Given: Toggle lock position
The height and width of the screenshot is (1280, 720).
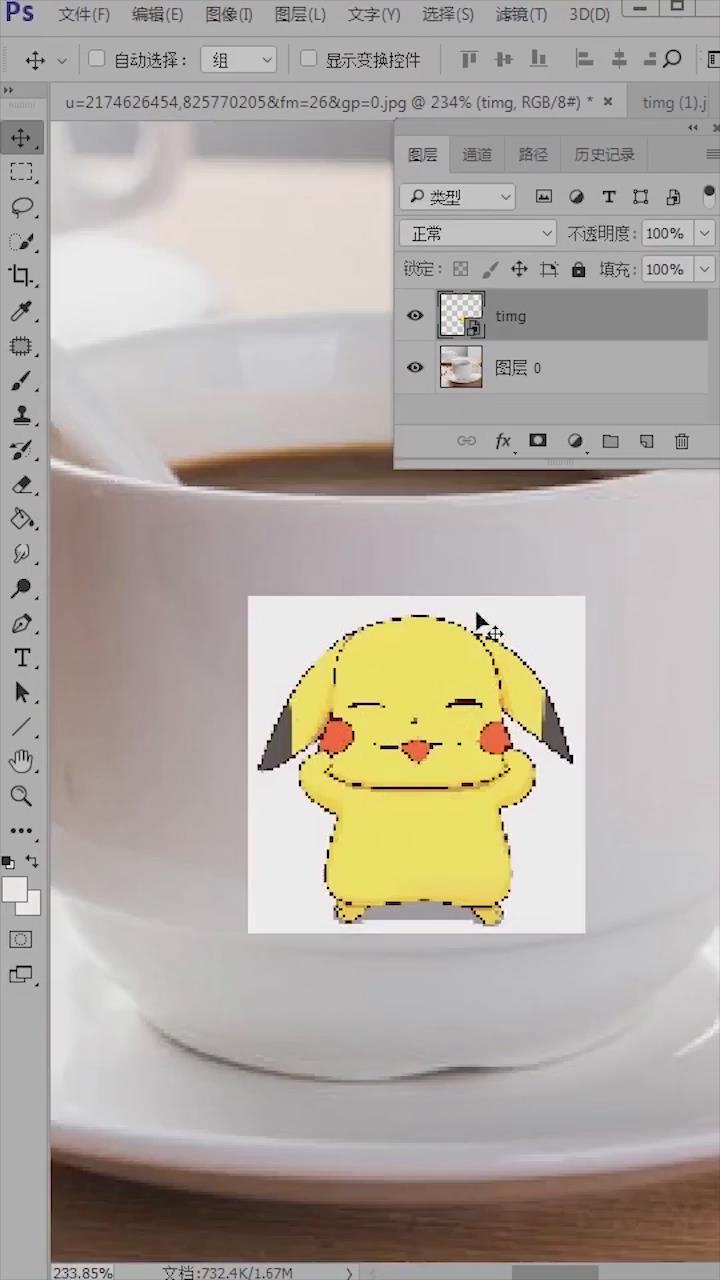Looking at the screenshot, I should (x=519, y=269).
